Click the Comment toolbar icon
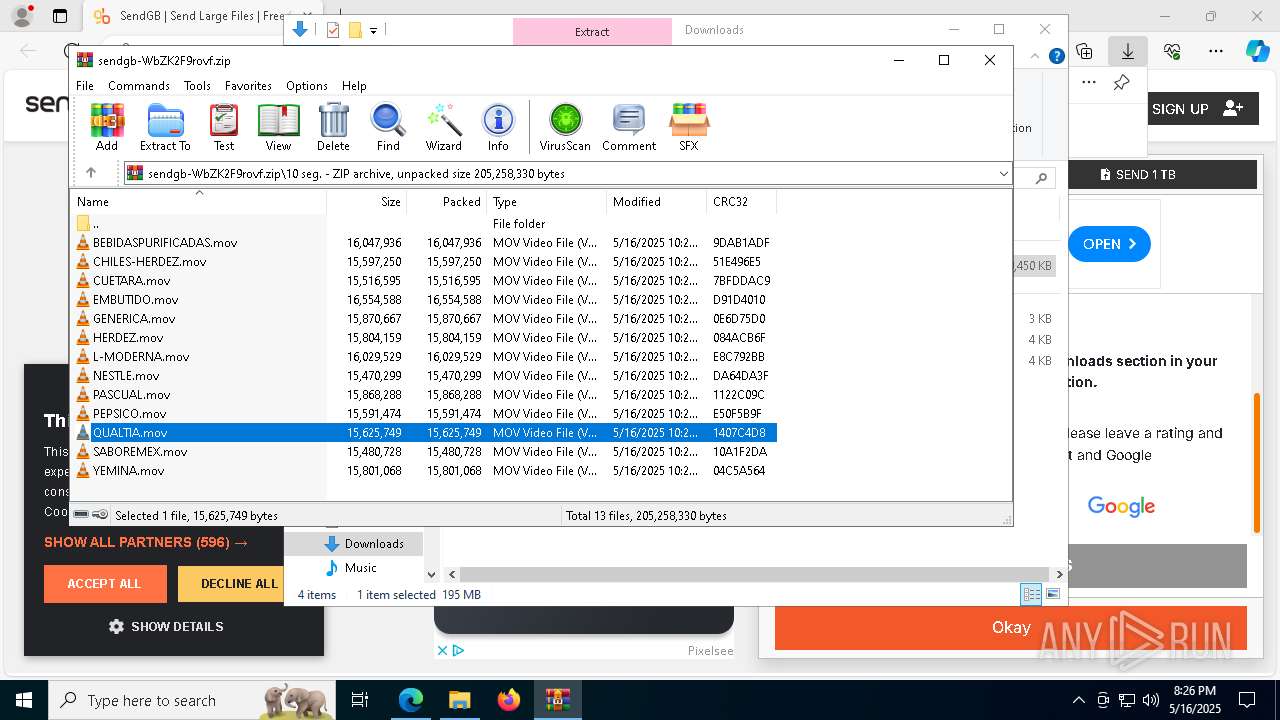 [629, 127]
